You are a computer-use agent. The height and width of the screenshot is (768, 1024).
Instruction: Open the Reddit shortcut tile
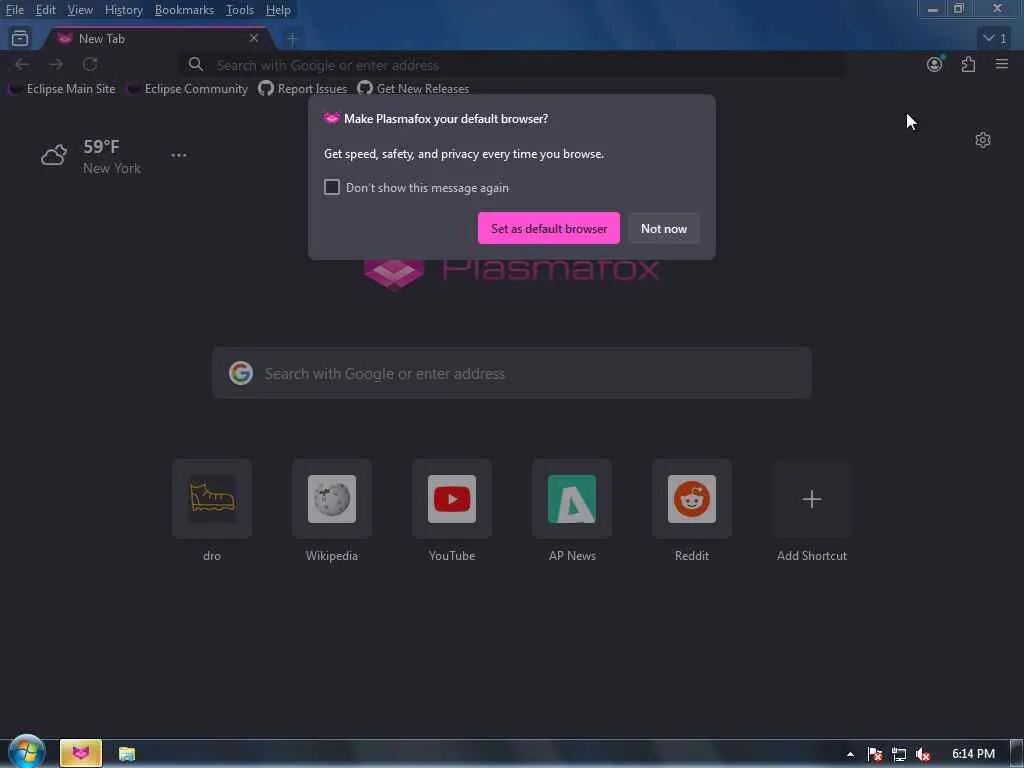(x=692, y=499)
